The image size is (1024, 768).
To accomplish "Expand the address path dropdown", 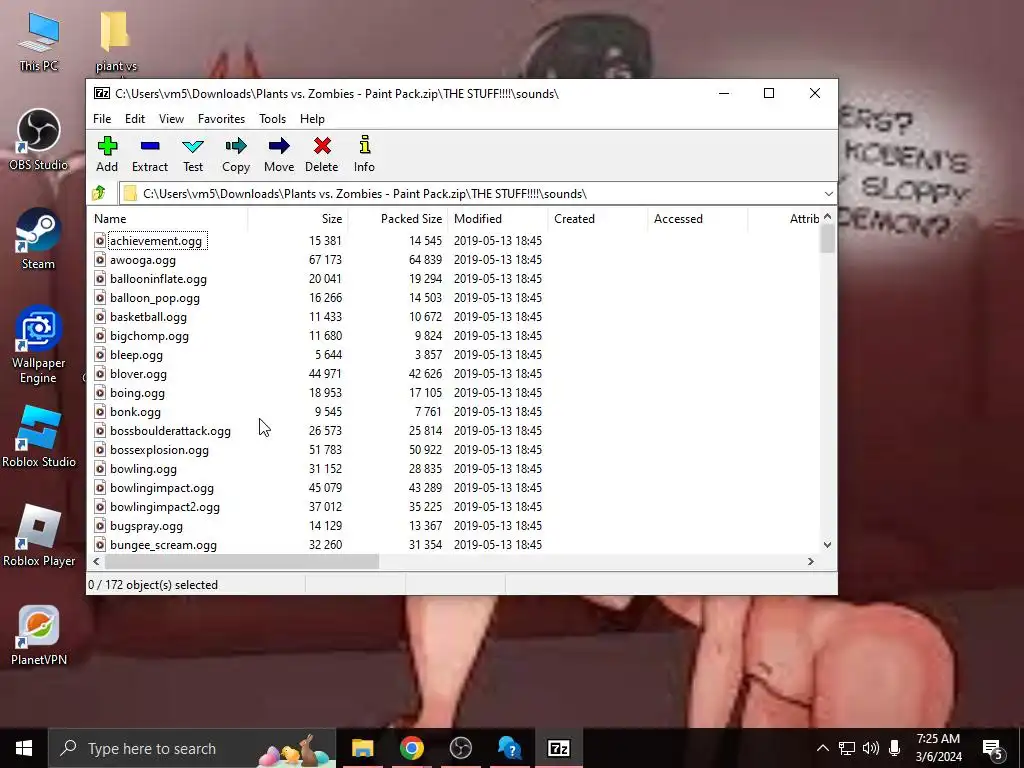I will 828,194.
